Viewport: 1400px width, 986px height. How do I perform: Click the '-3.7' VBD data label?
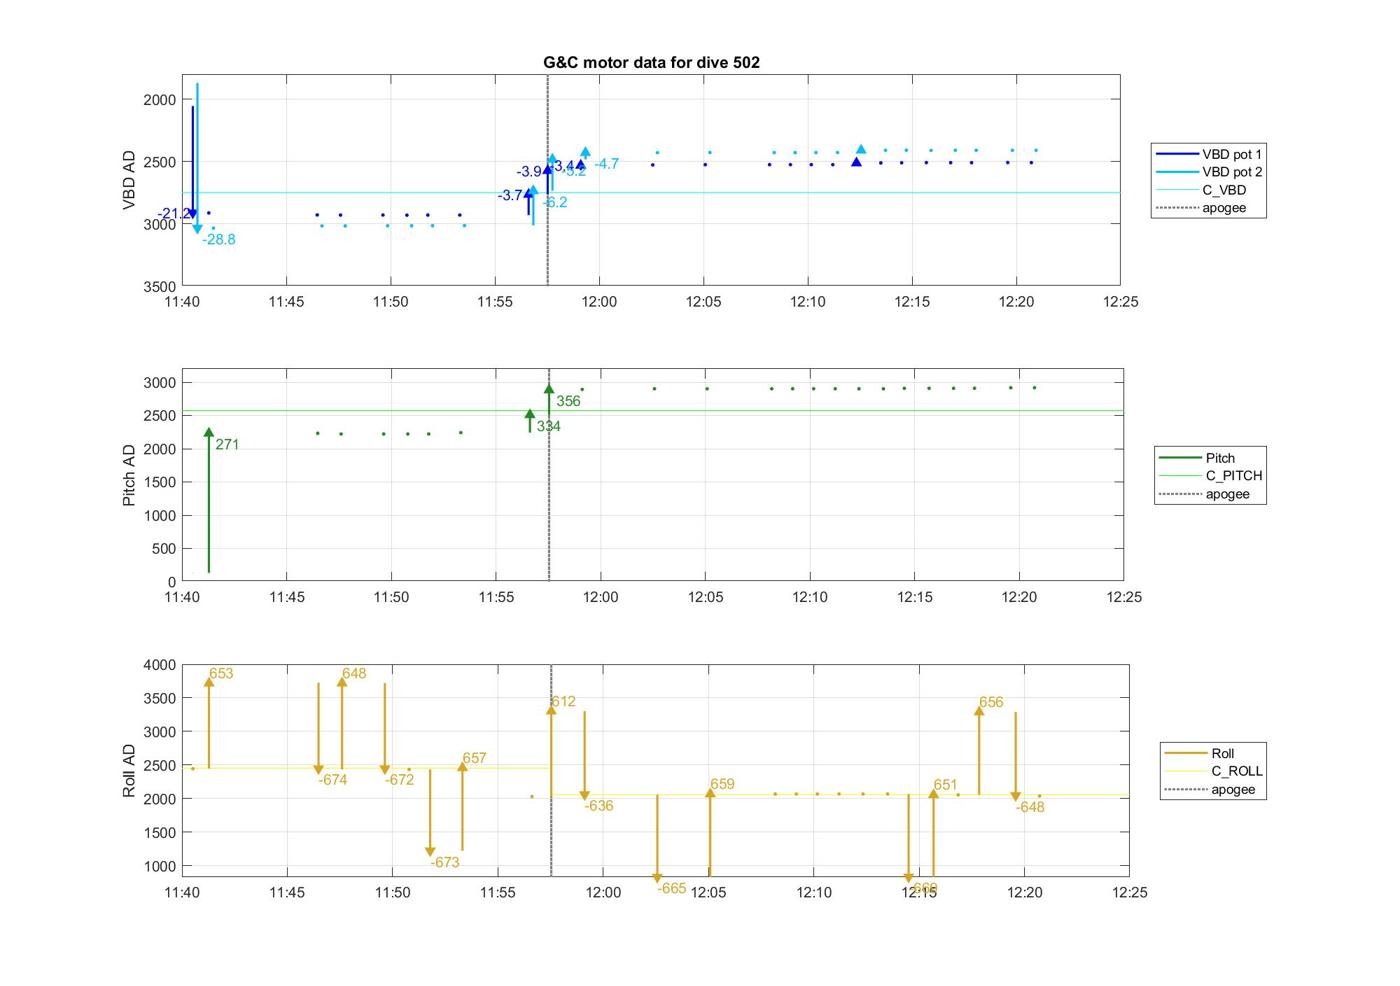511,196
